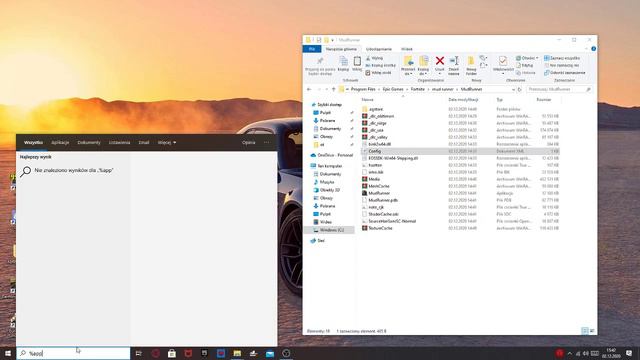Image resolution: width=640 pixels, height=360 pixels.
Task: Open the Plik ribbon tab
Action: coord(312,49)
